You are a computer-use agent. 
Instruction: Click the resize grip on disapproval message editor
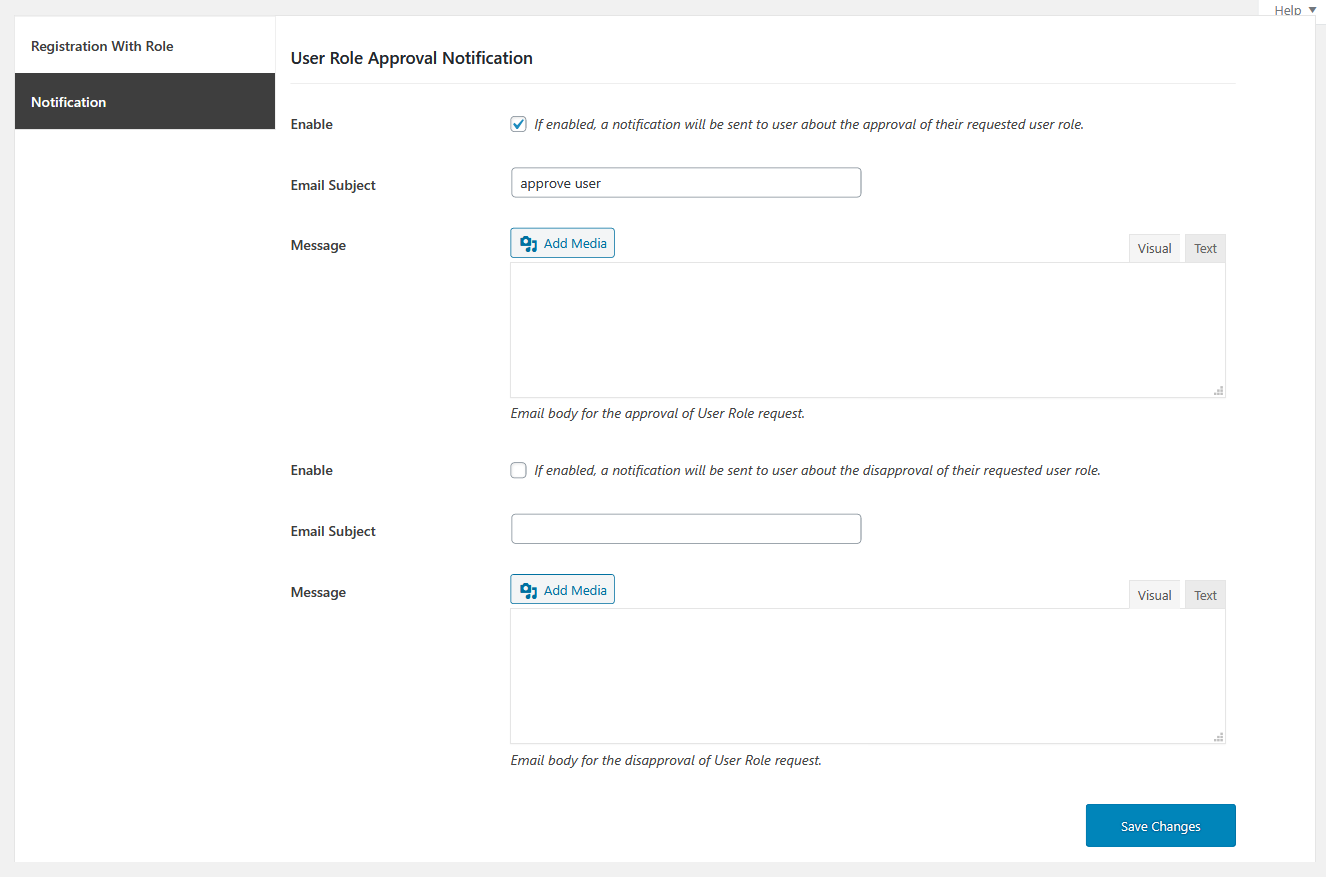(x=1219, y=736)
